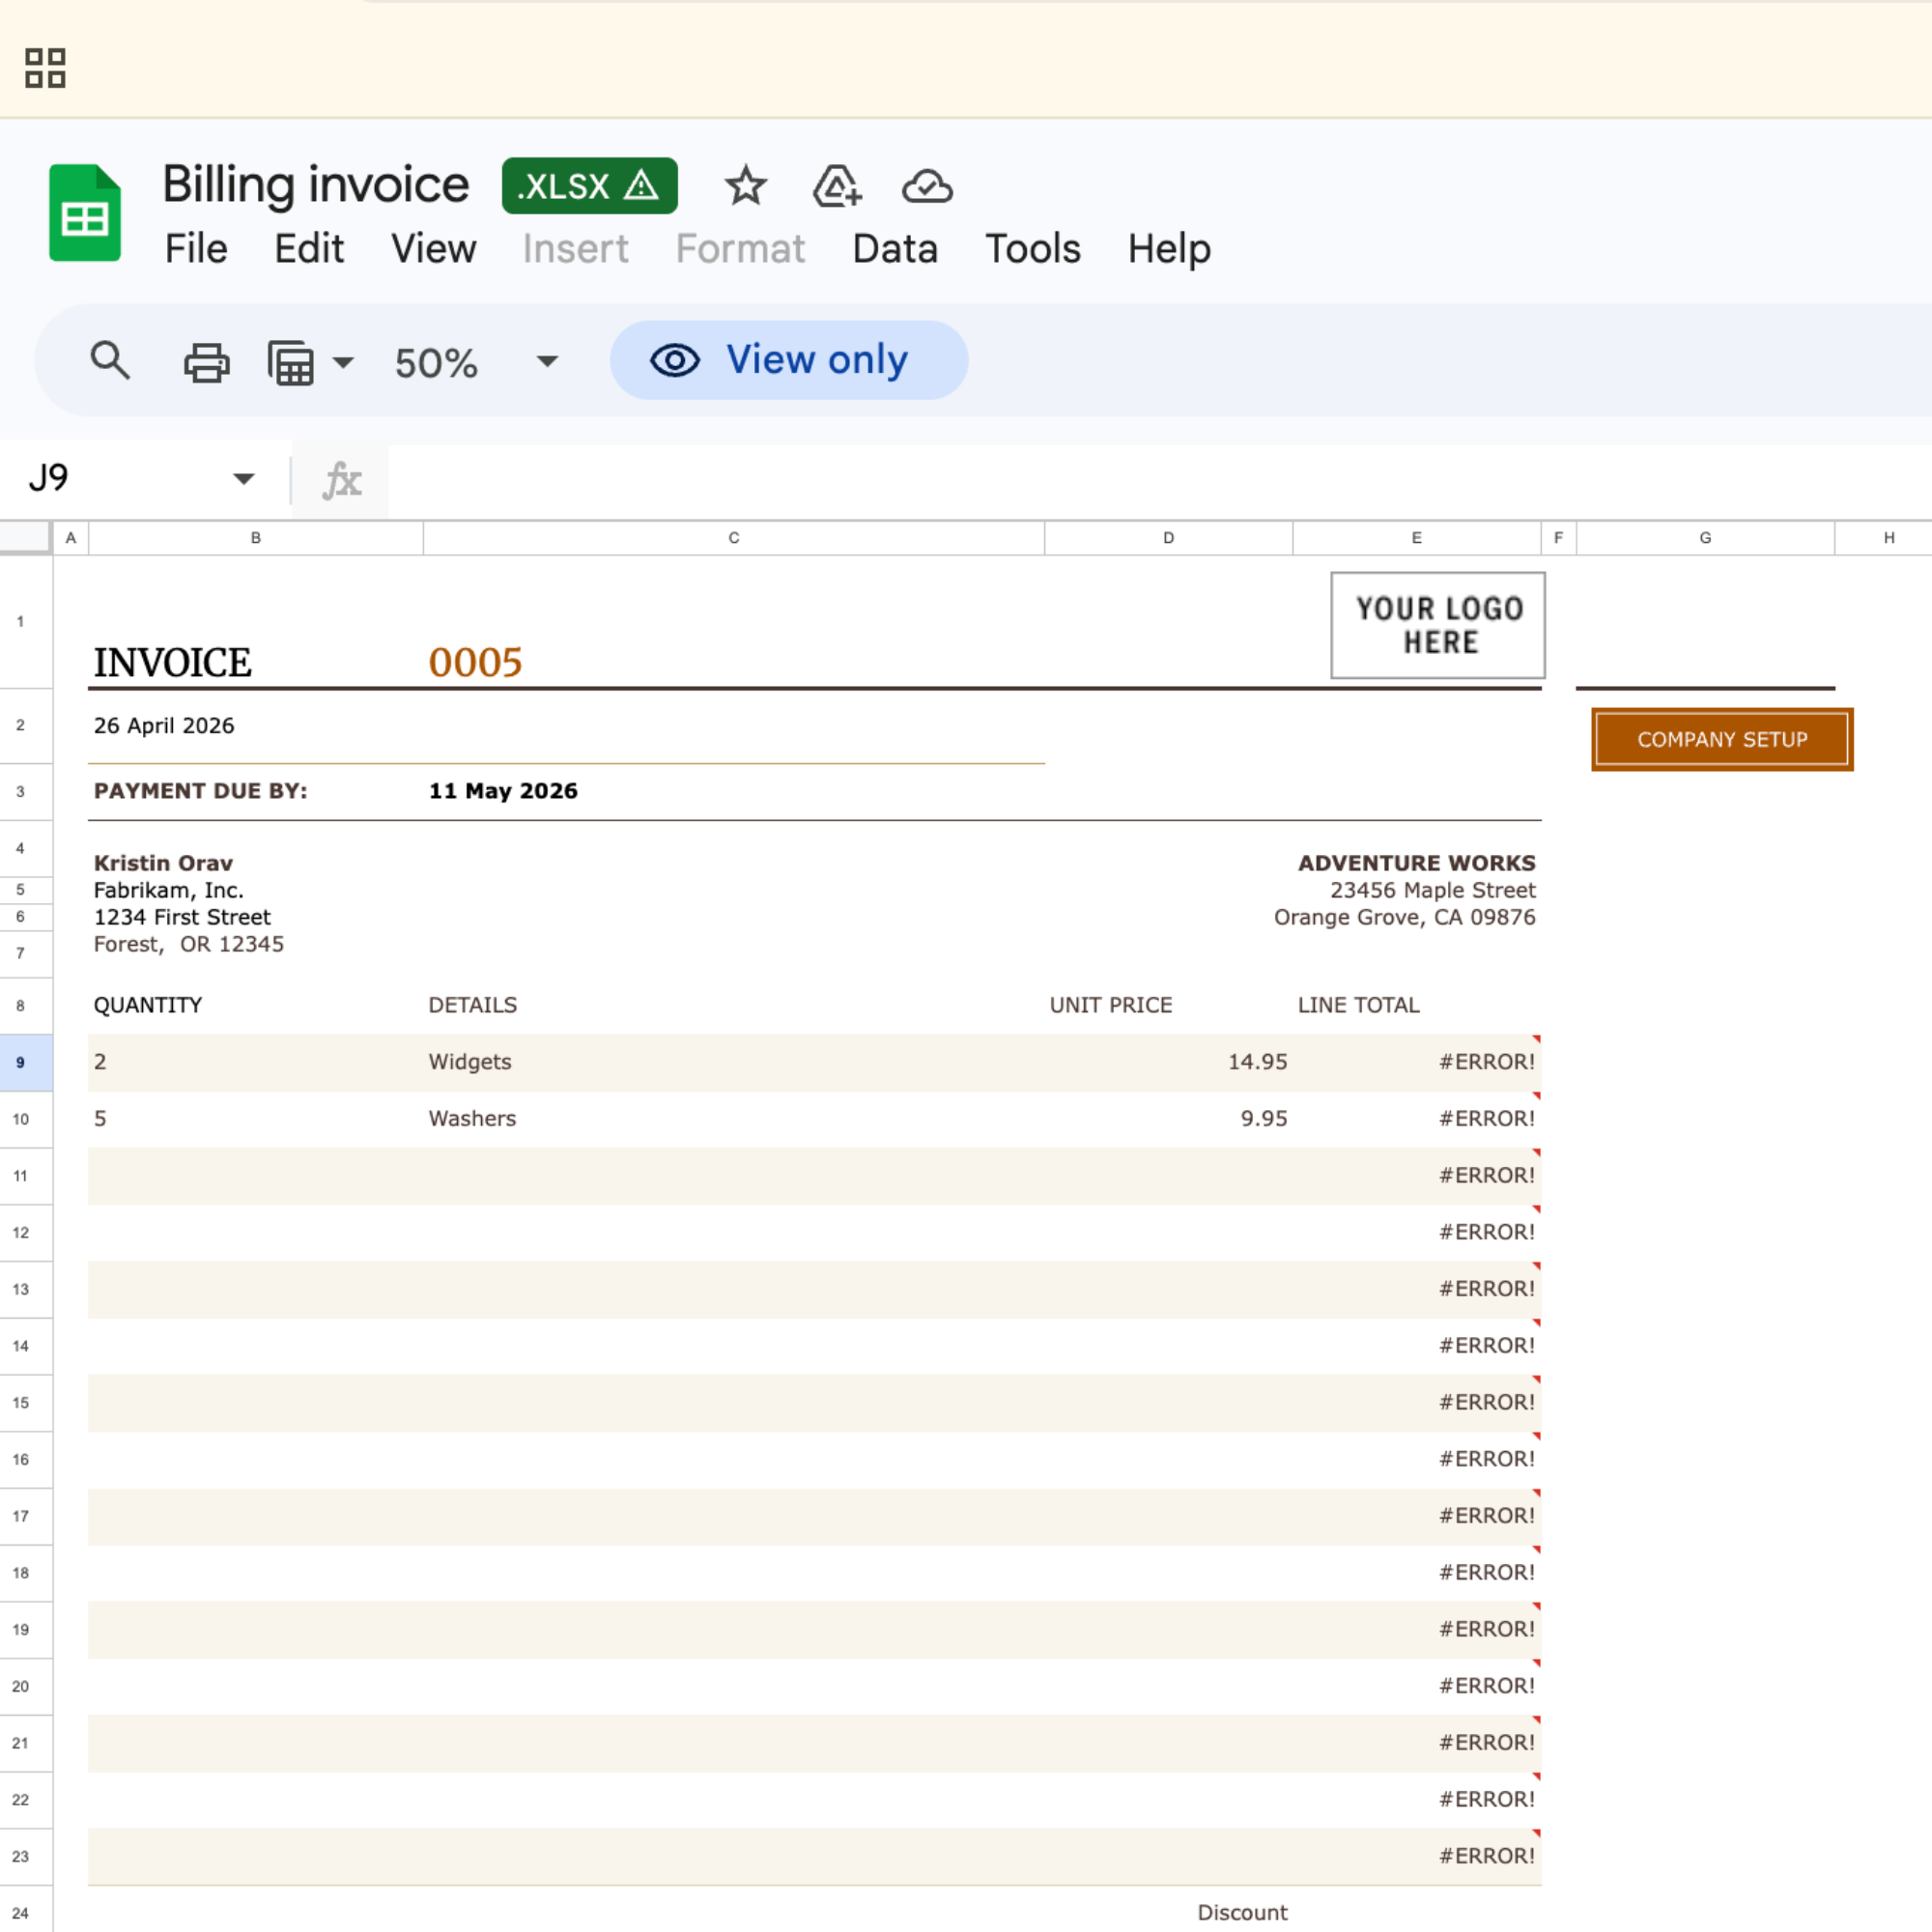This screenshot has height=1932, width=1932.
Task: Select row 16 header
Action: [26, 1459]
